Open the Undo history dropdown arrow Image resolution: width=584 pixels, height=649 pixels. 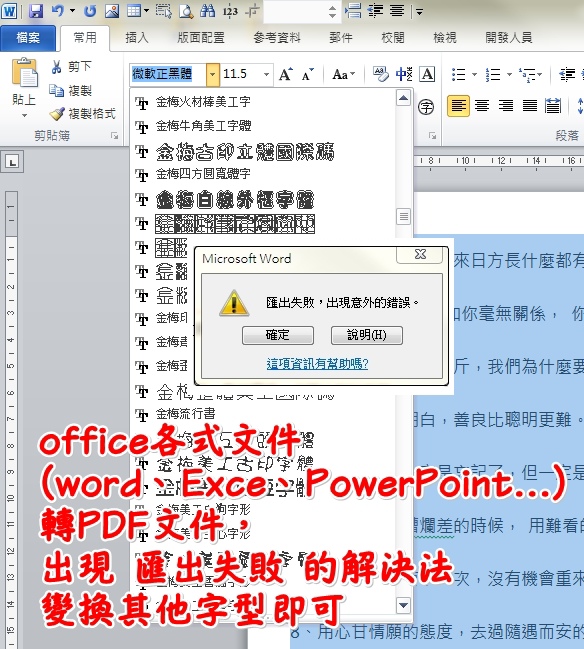(72, 11)
